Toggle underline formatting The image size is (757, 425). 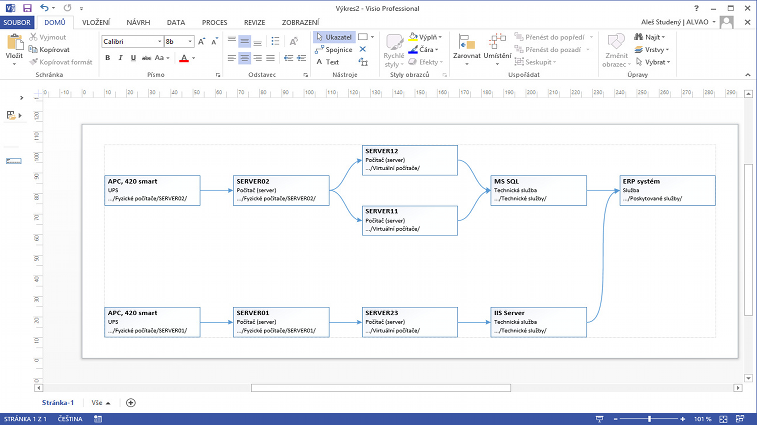point(132,58)
